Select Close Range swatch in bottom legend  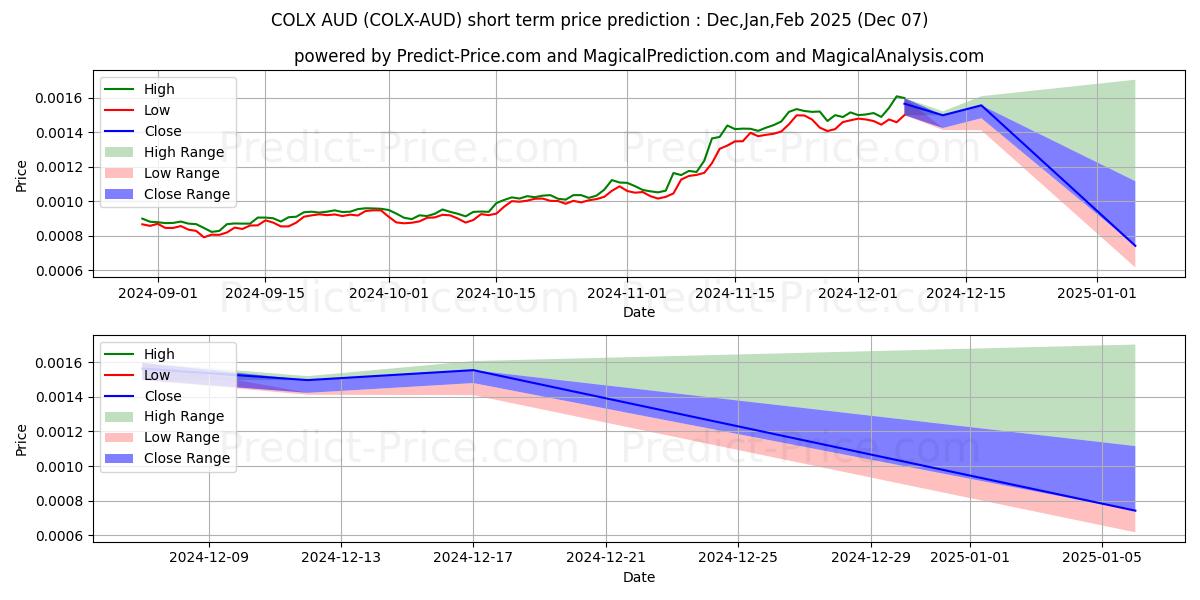click(120, 459)
